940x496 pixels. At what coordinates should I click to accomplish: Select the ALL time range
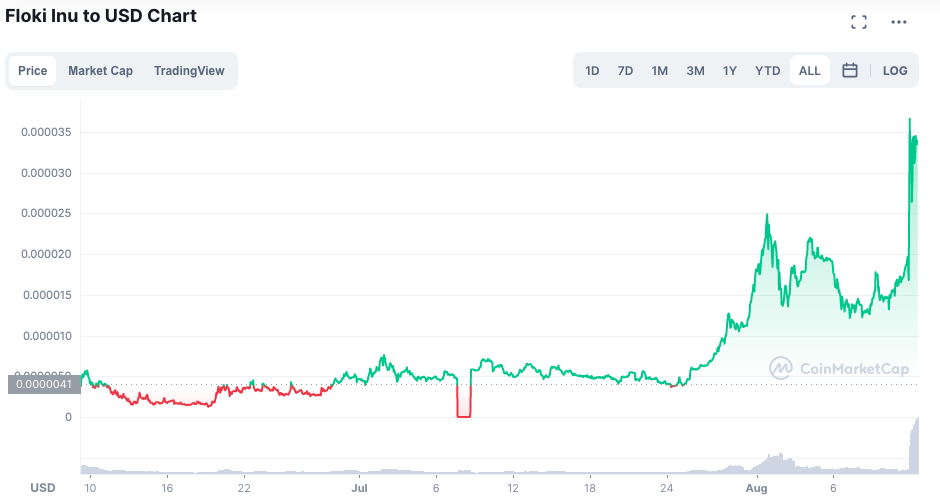click(x=809, y=71)
